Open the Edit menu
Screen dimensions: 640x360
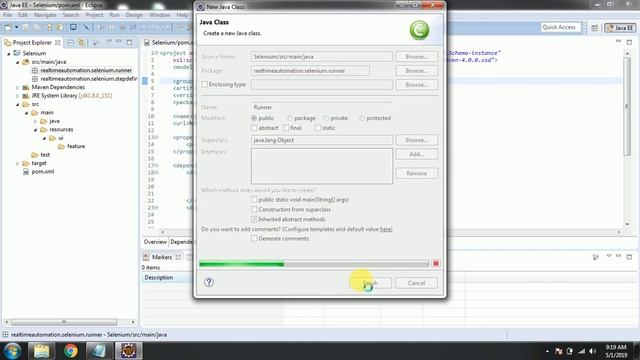click(23, 15)
